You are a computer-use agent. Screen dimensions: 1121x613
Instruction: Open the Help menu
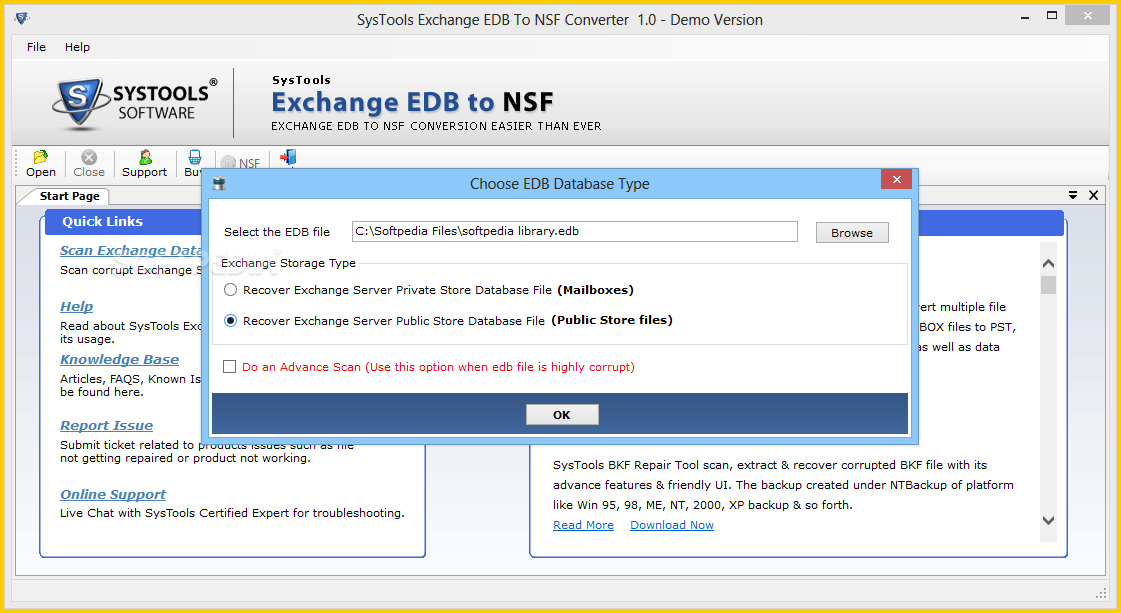pyautogui.click(x=77, y=46)
